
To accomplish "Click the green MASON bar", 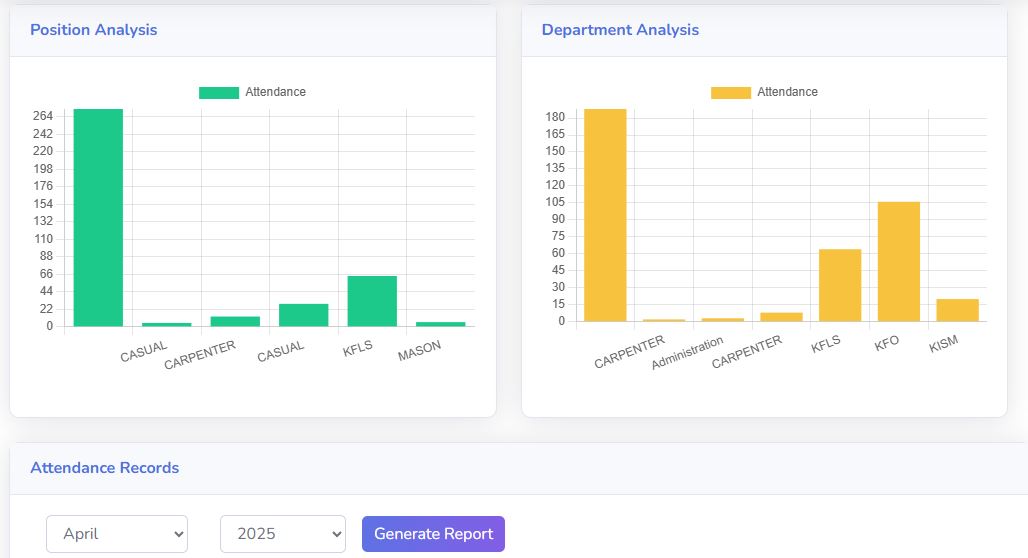I will (x=440, y=324).
